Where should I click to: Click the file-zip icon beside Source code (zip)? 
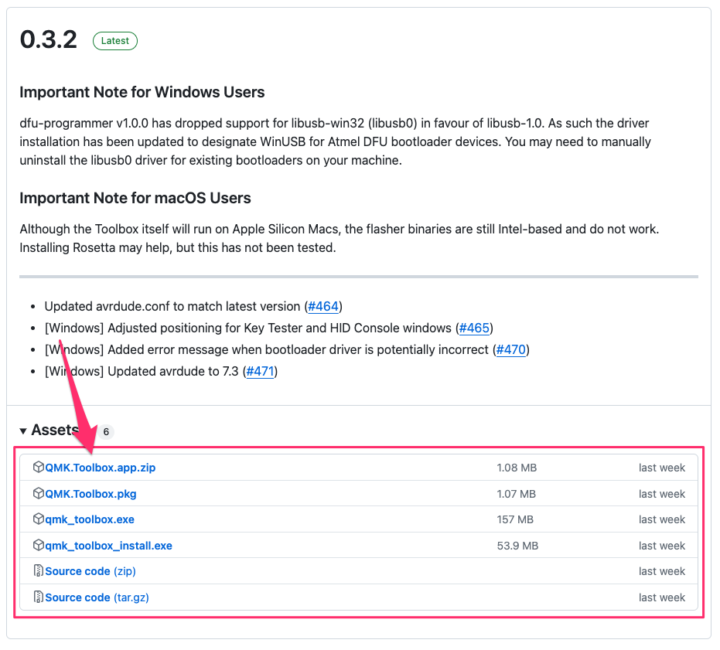pos(38,571)
